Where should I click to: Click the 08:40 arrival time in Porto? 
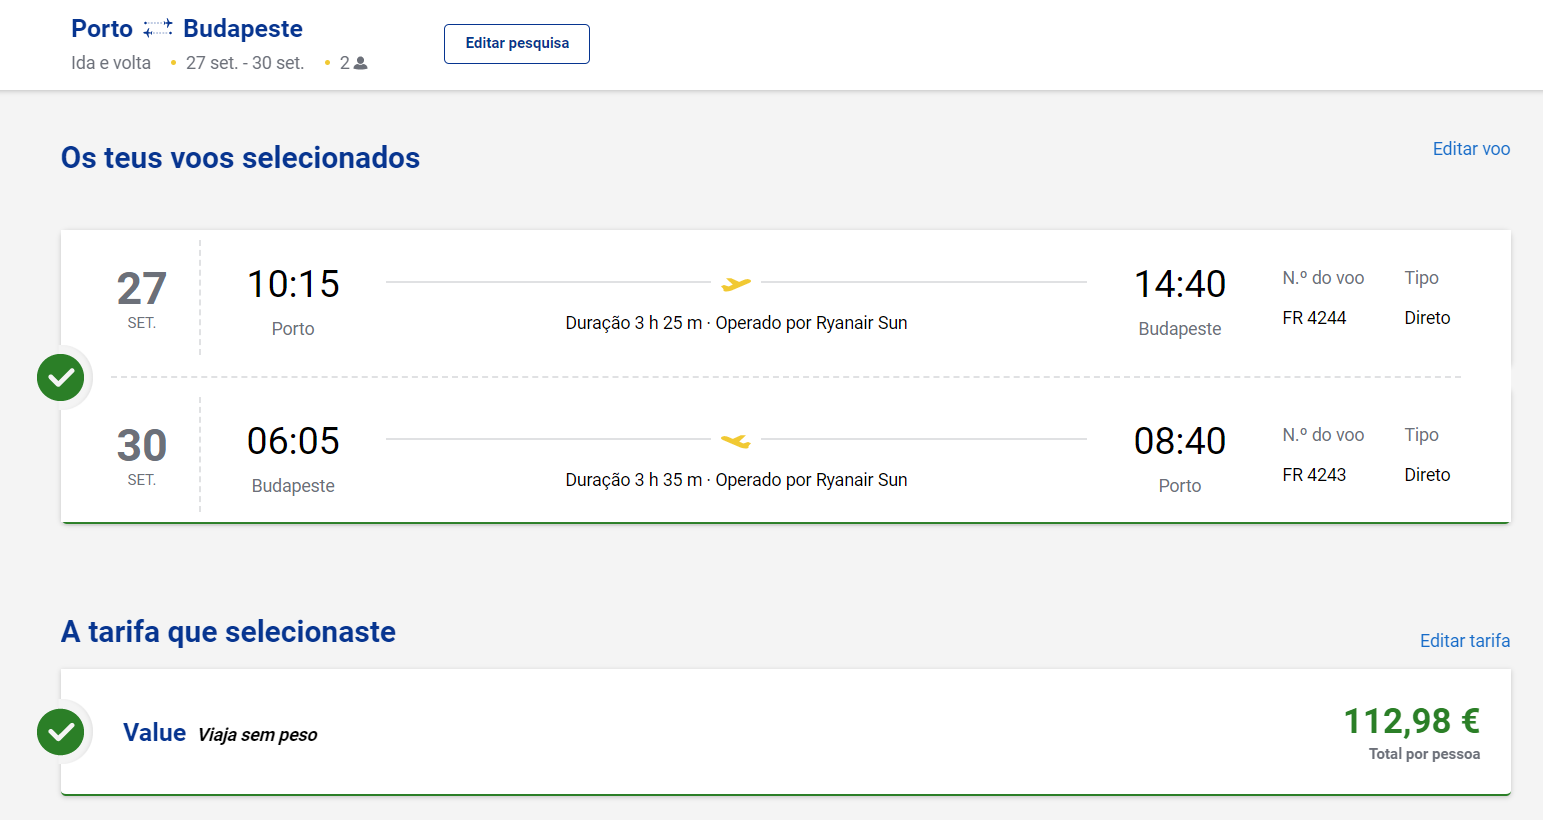point(1180,441)
